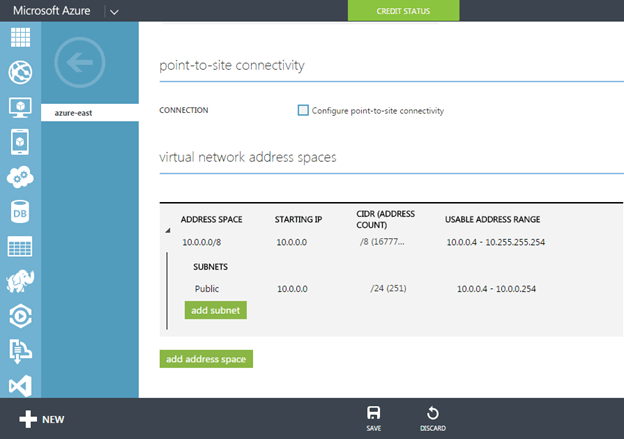Open the All Items grid icon
The width and height of the screenshot is (624, 439).
tap(20, 38)
